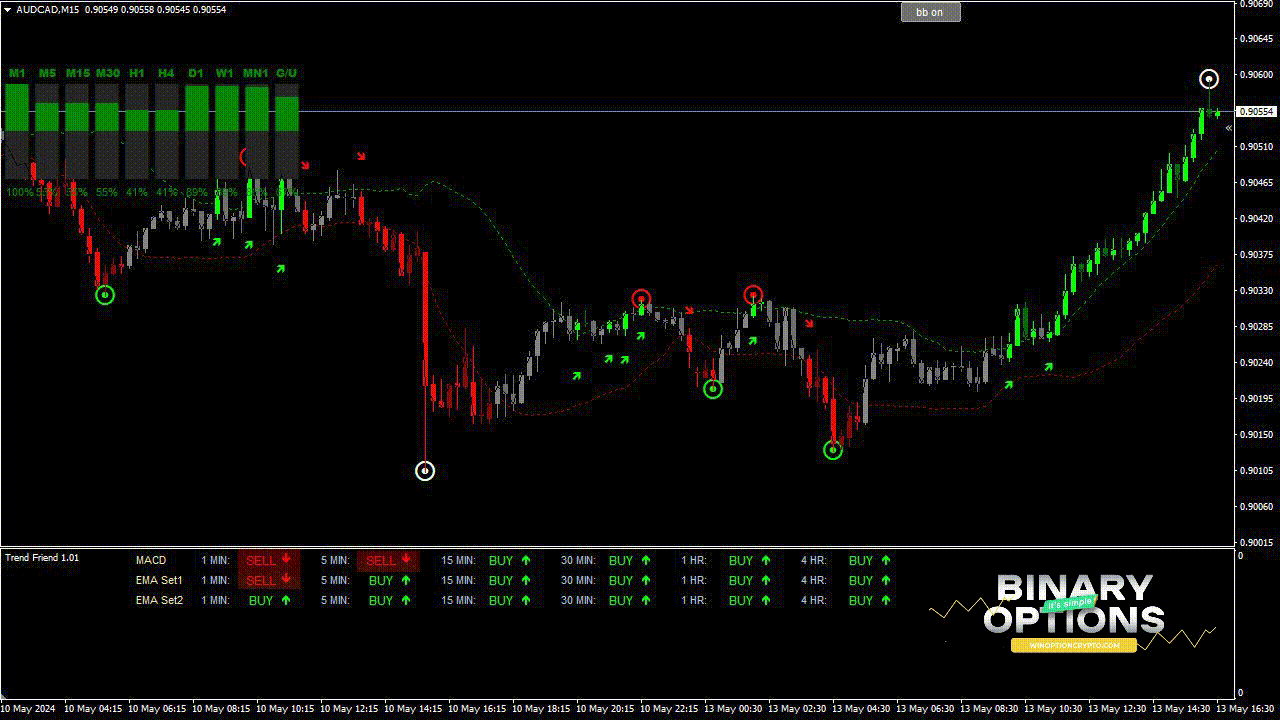Click the right red circle sell signal
Screen dimensions: 1280x720
753,295
